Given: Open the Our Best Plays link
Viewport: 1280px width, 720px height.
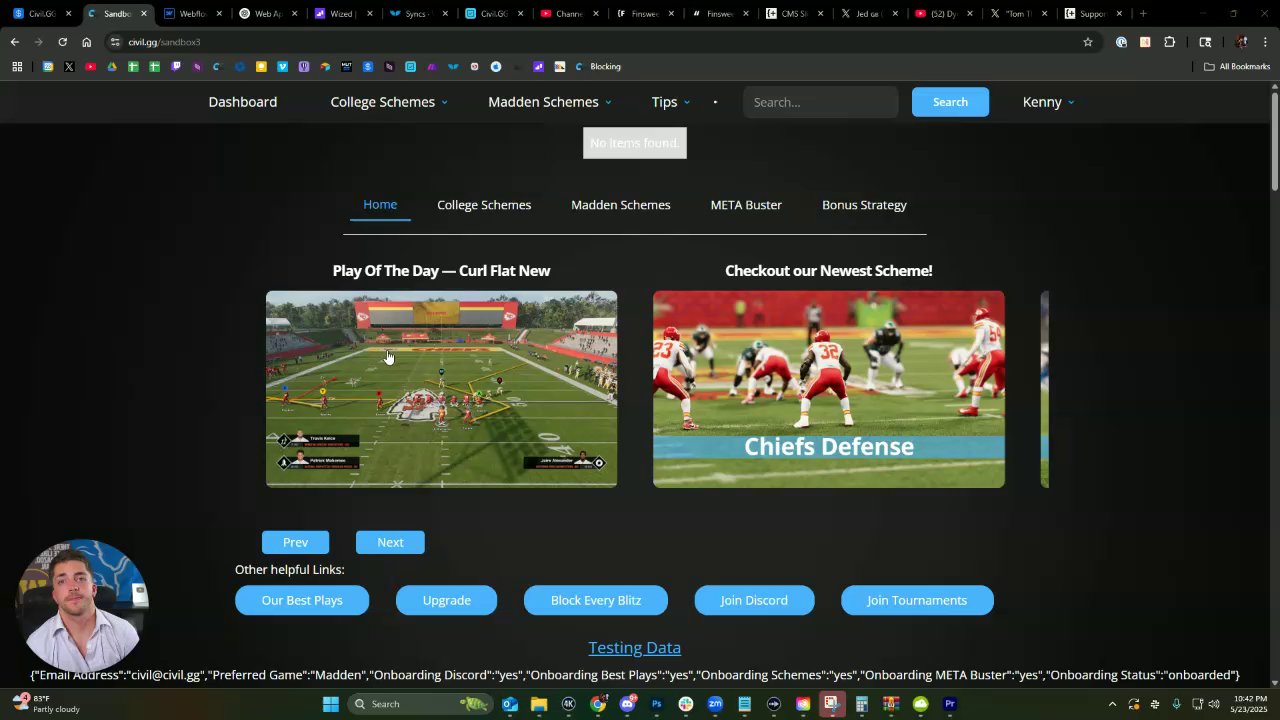Looking at the screenshot, I should [302, 600].
